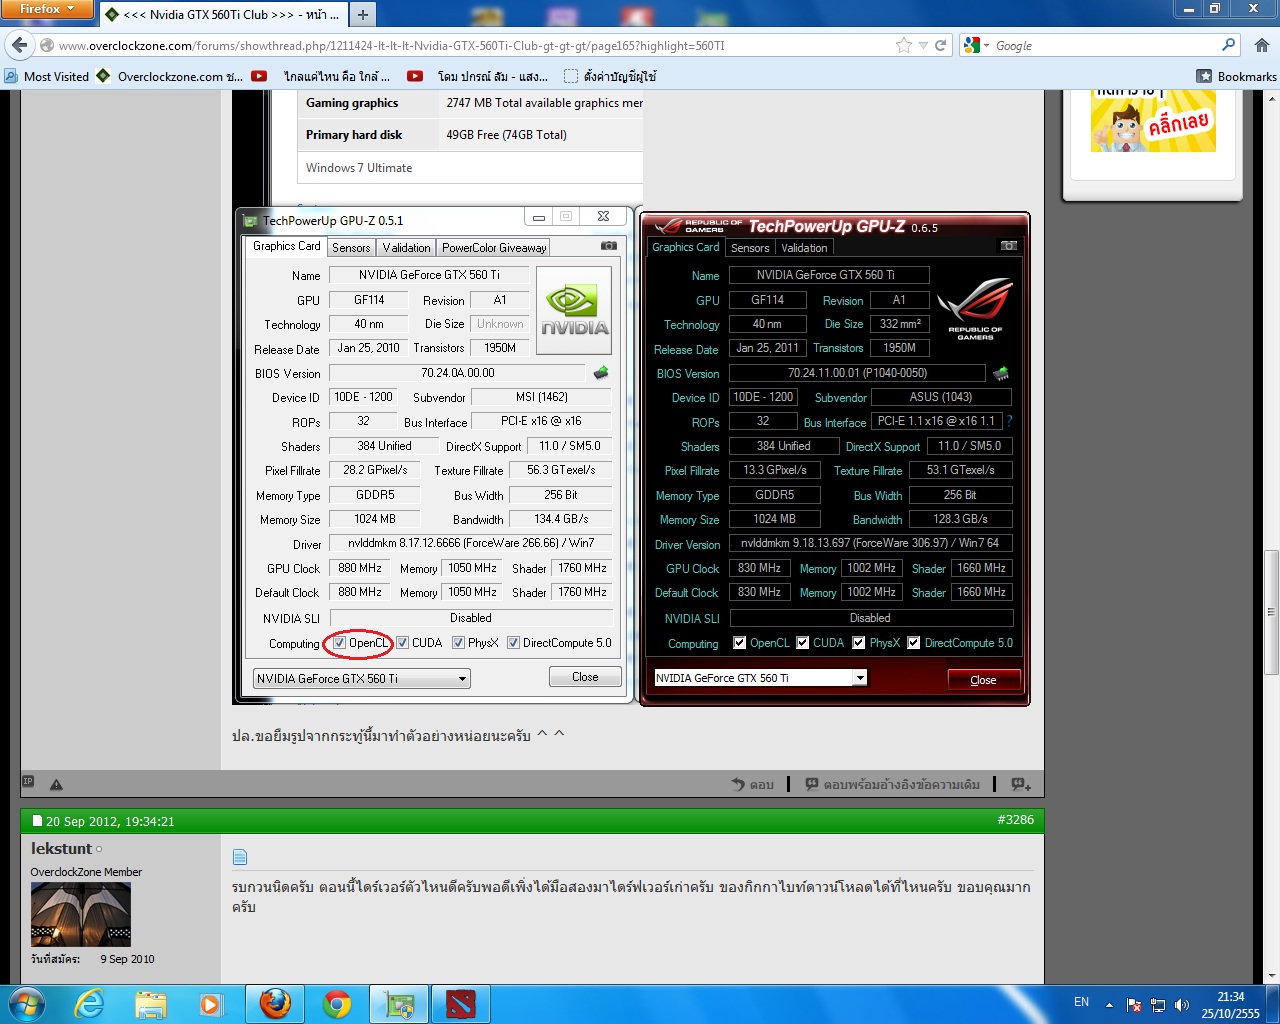Reload the current page
Image resolution: width=1280 pixels, height=1024 pixels.
coord(940,45)
